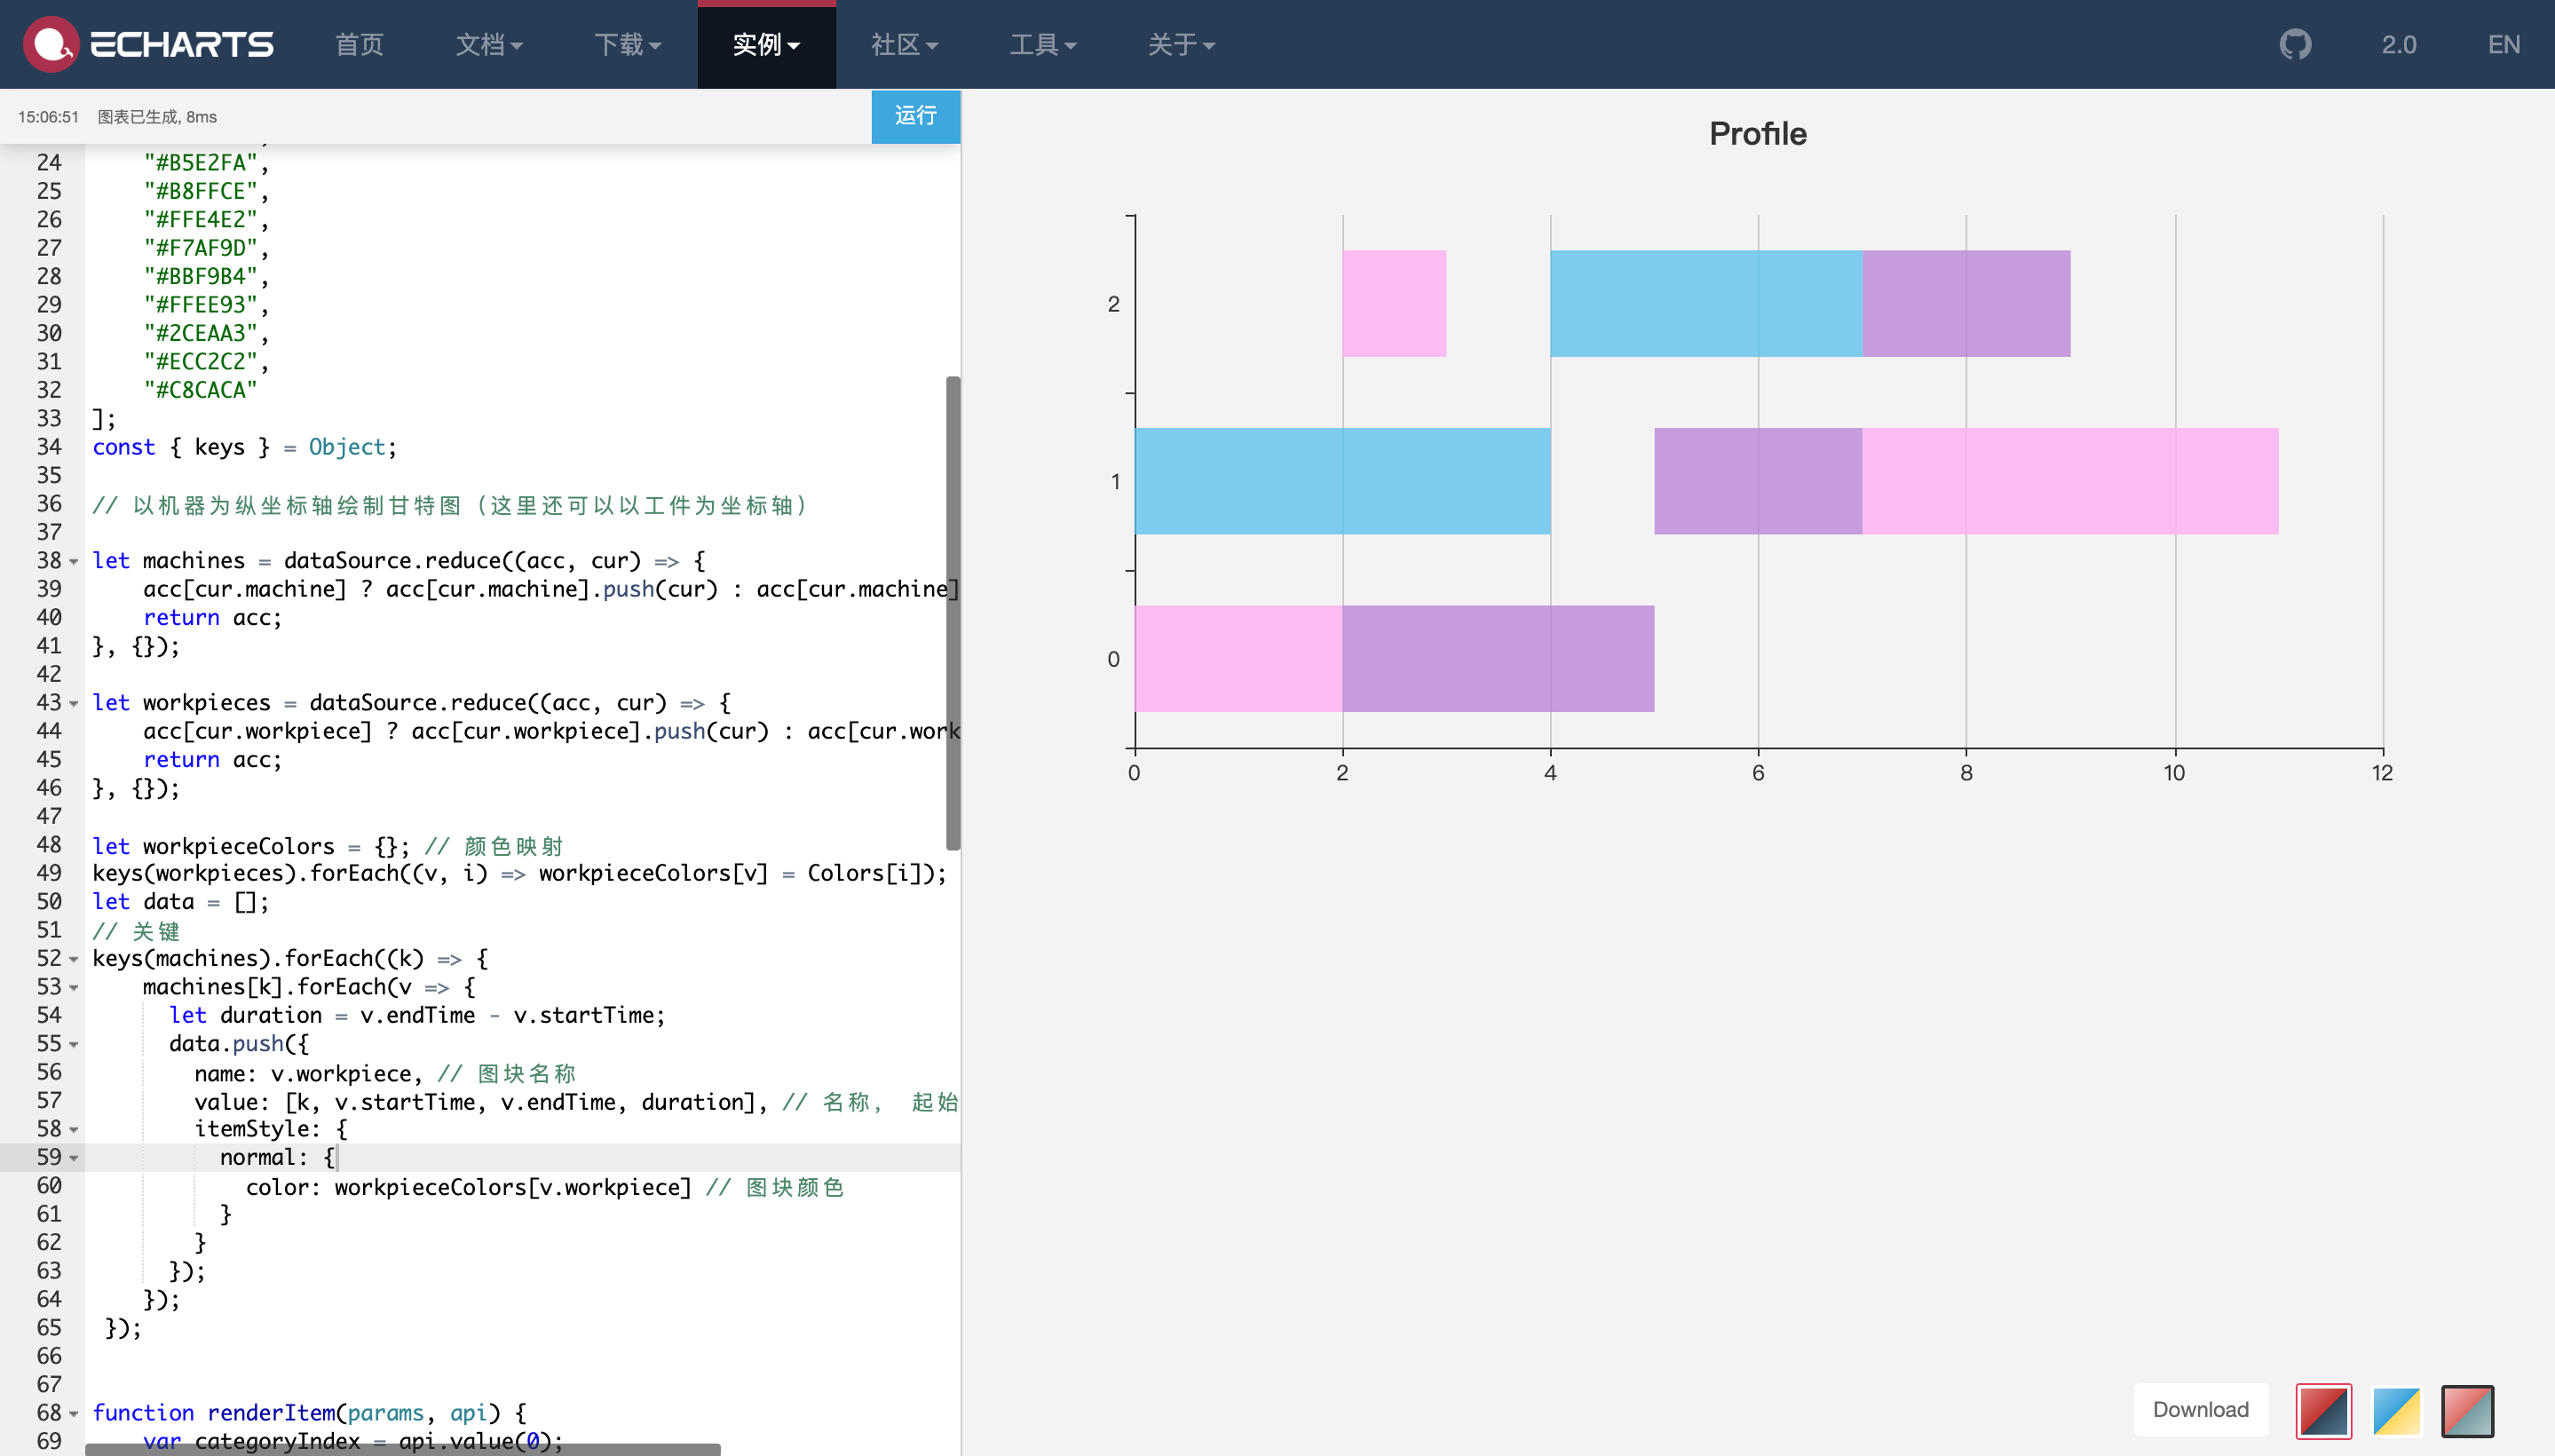Collapse code fold arrow at line 43

coord(74,704)
